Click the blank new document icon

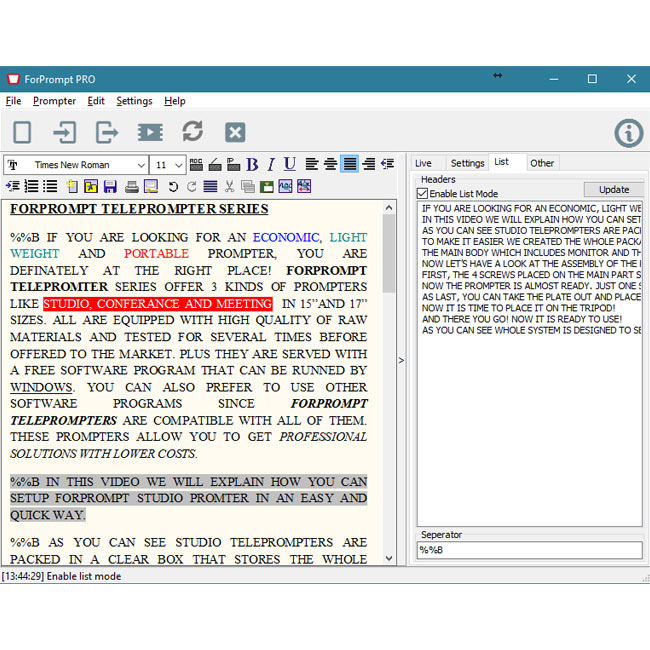(x=22, y=132)
